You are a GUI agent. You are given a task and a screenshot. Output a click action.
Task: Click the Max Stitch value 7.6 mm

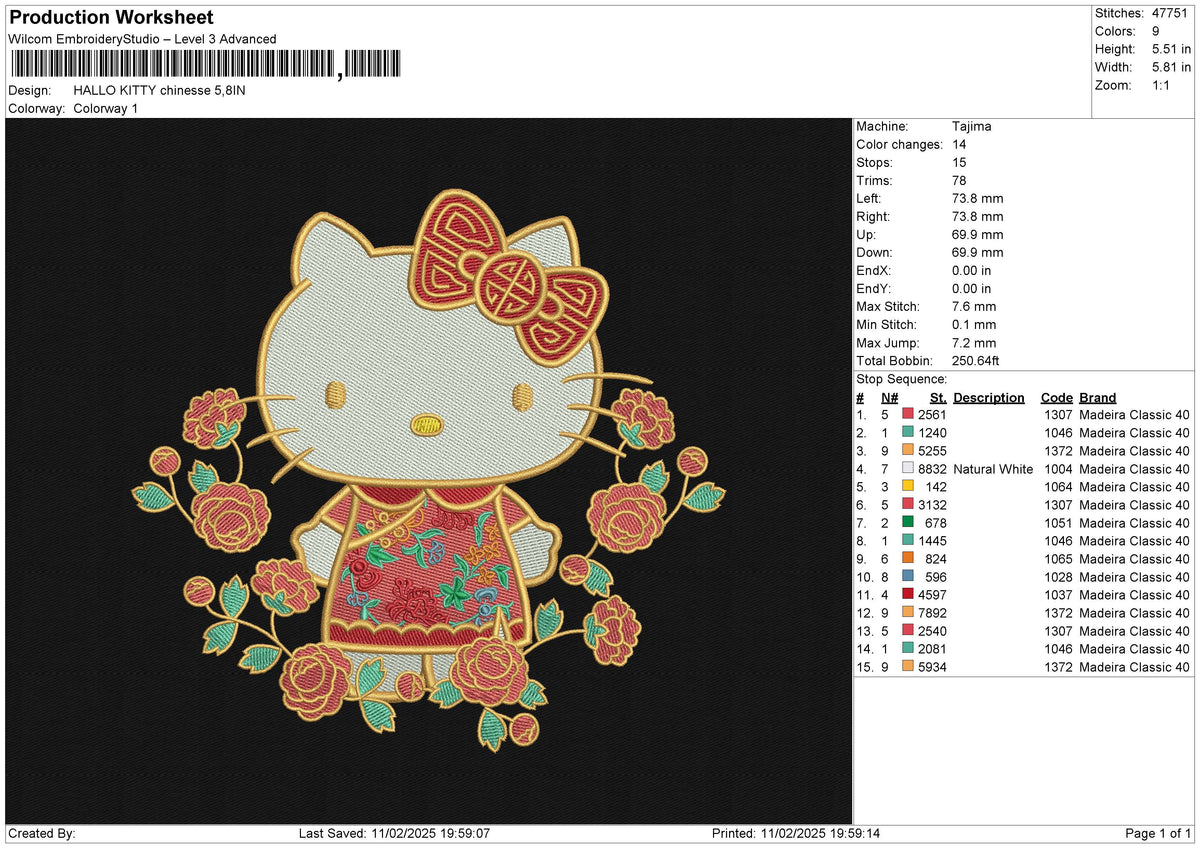[974, 307]
